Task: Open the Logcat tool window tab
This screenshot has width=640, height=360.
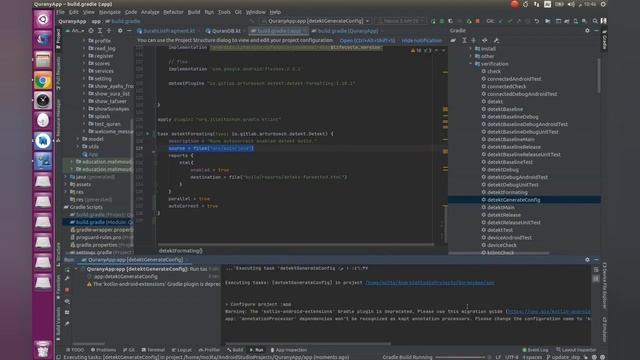Action: pyautogui.click(x=181, y=350)
